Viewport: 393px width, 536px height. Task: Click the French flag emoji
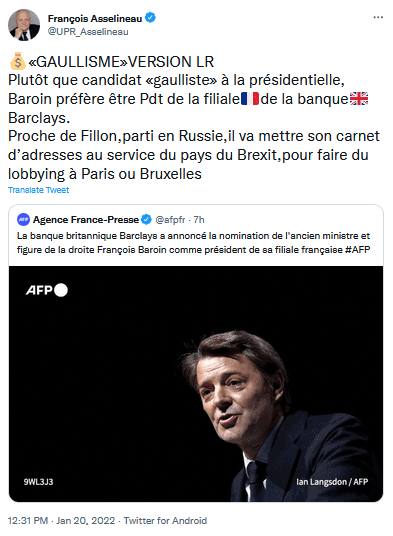pyautogui.click(x=250, y=99)
